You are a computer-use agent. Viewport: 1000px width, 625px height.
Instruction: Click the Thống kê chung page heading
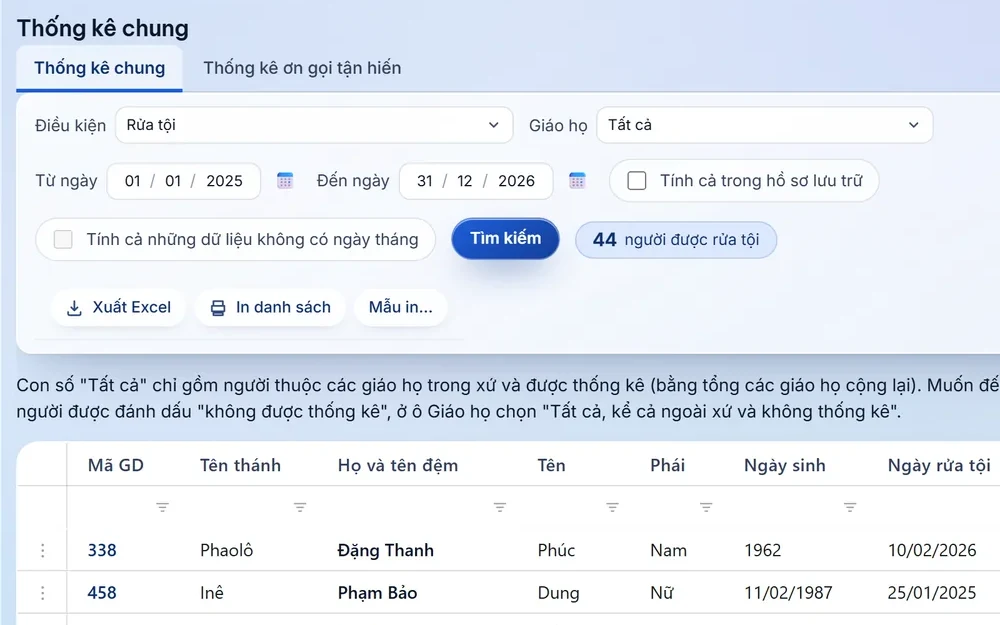[103, 29]
